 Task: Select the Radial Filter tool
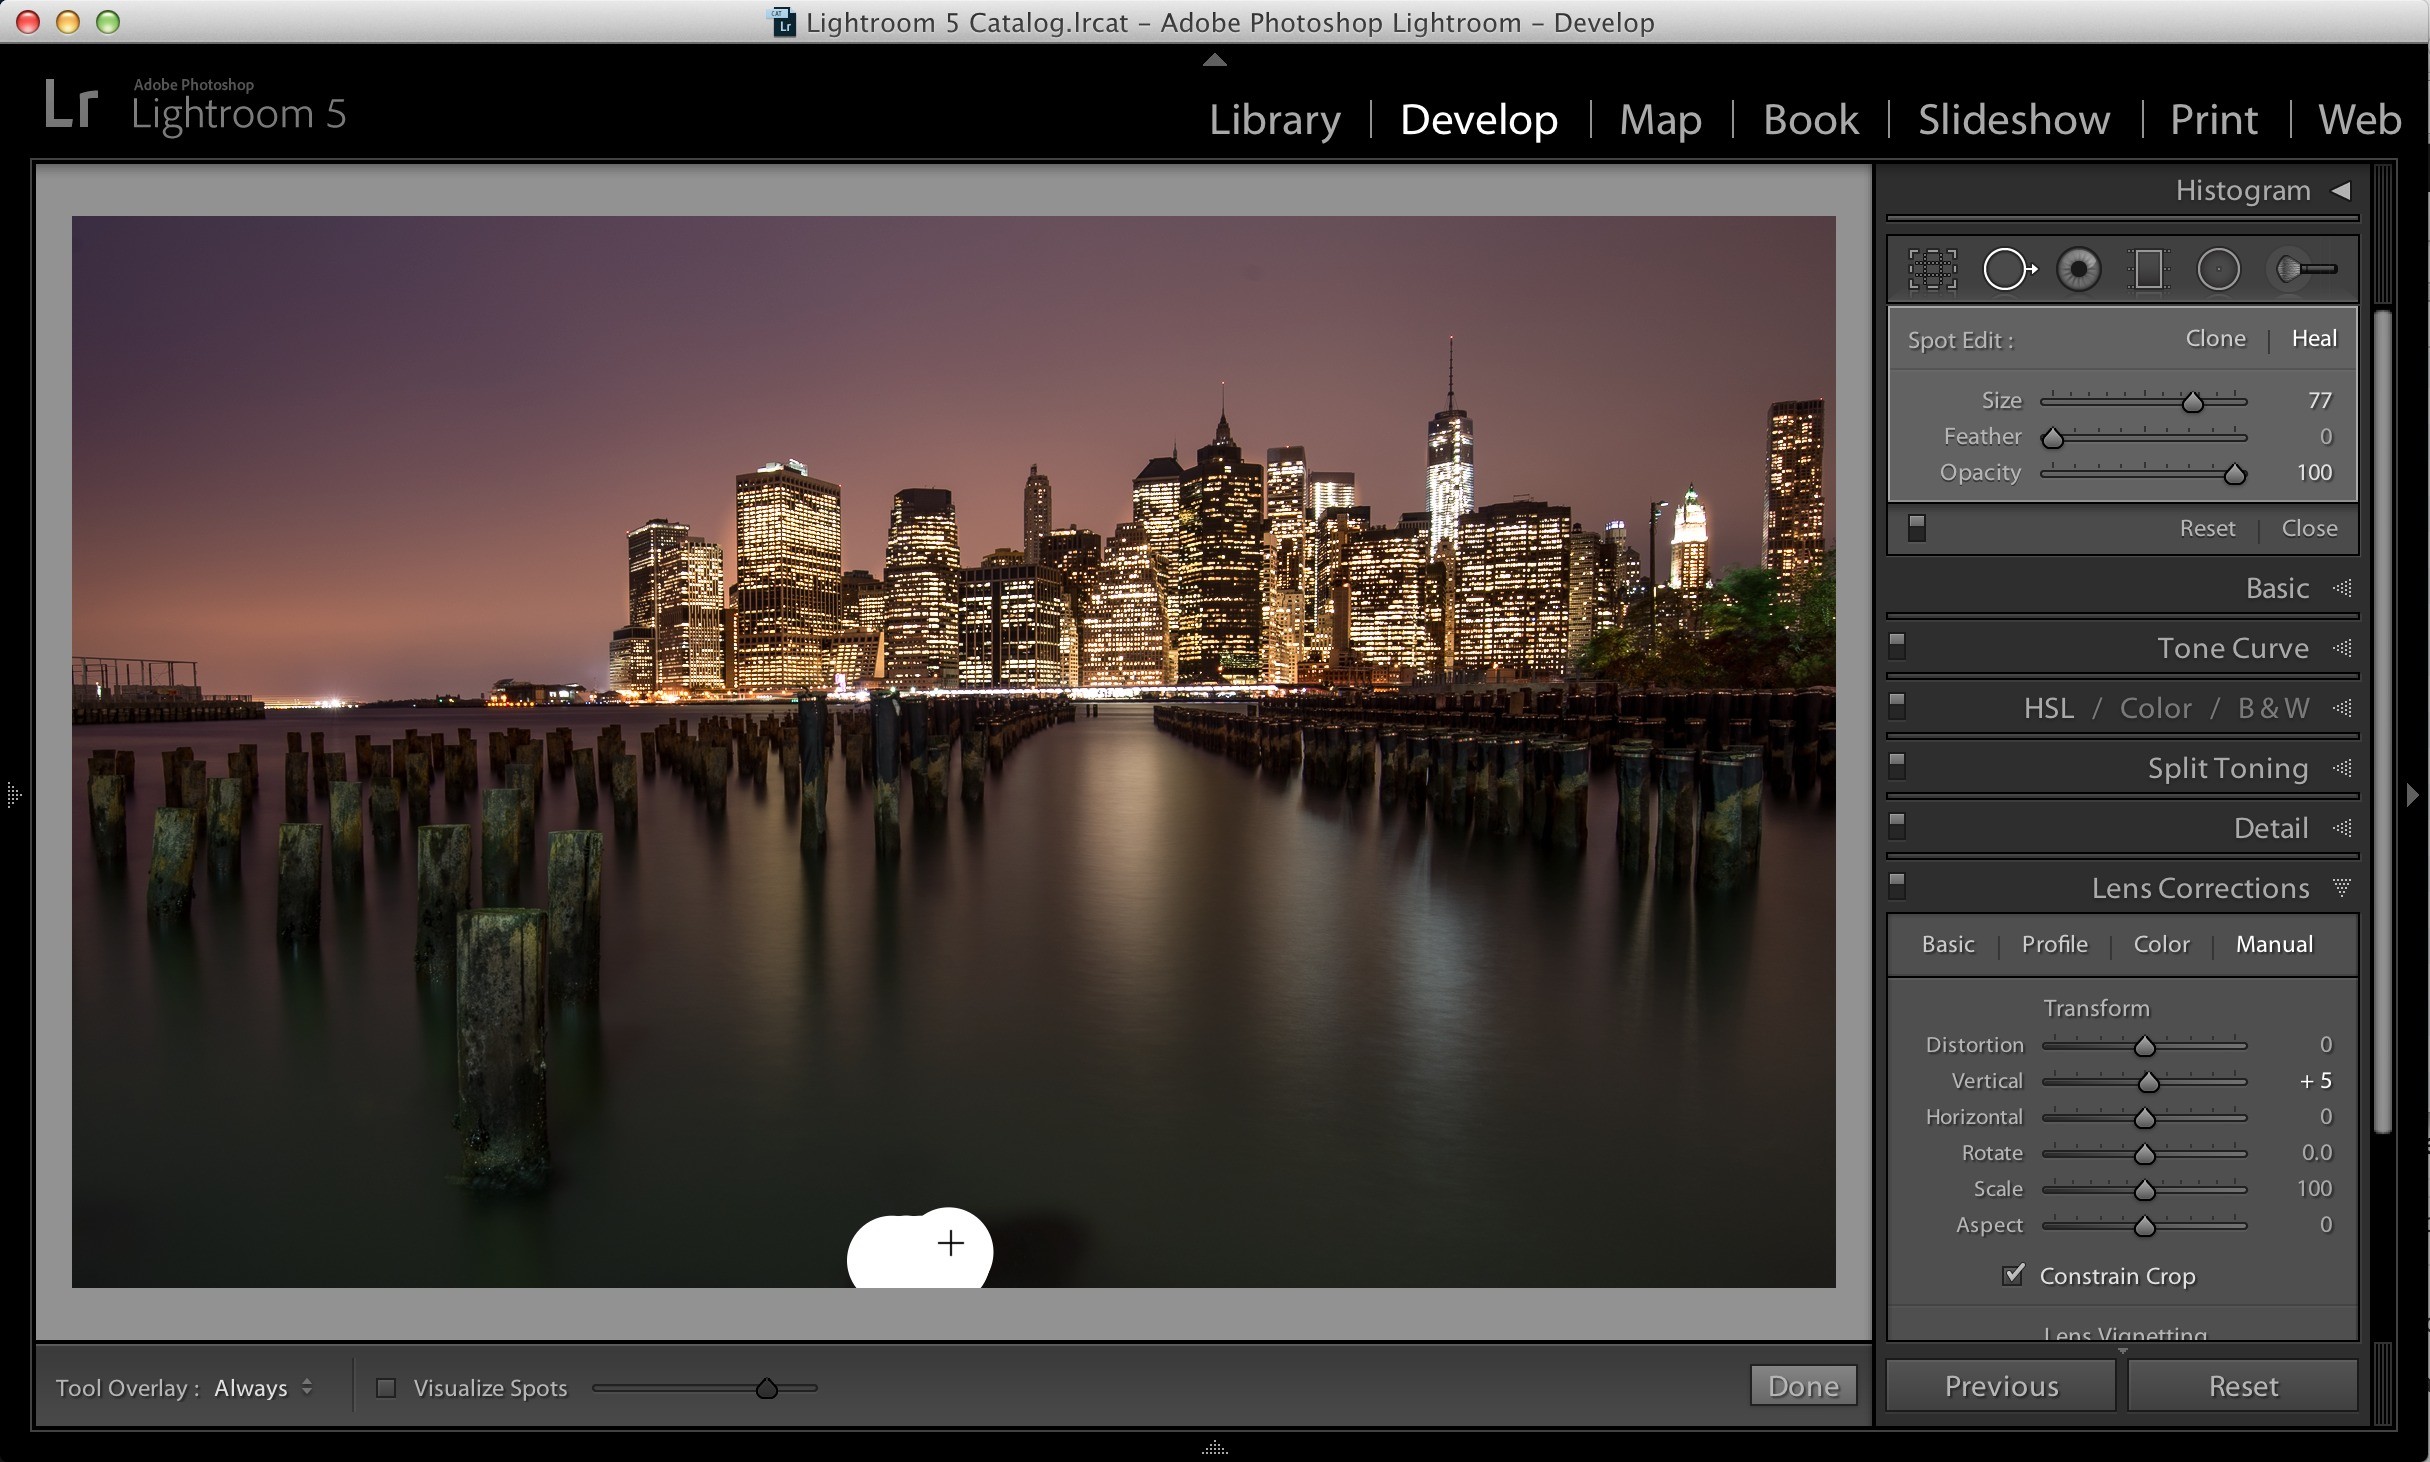tap(2218, 269)
